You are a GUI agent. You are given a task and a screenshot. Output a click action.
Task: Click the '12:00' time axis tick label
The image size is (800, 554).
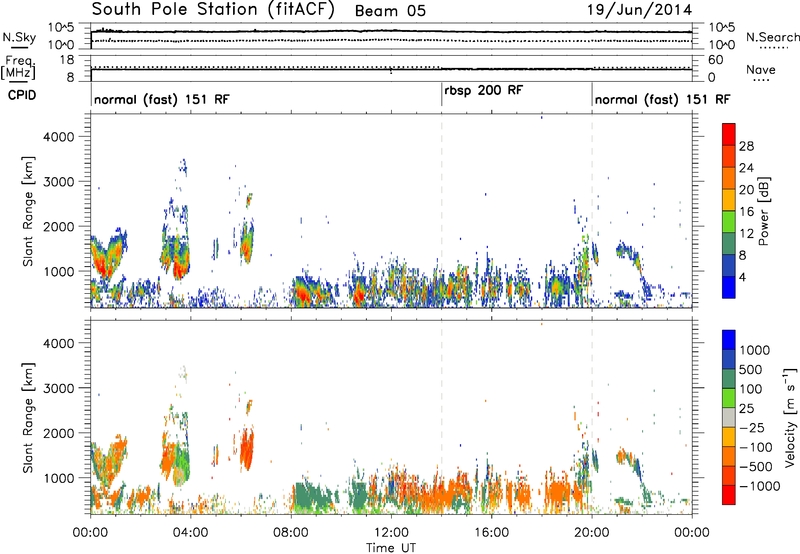coord(391,533)
